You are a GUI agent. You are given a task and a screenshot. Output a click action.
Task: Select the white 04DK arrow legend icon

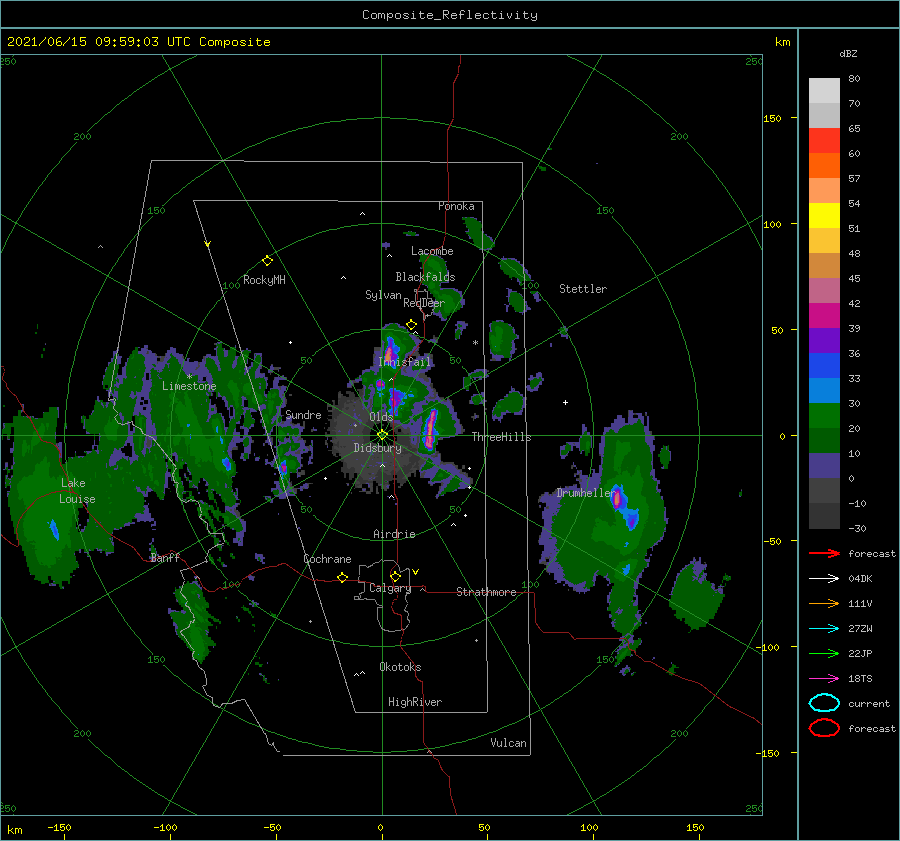tap(824, 578)
